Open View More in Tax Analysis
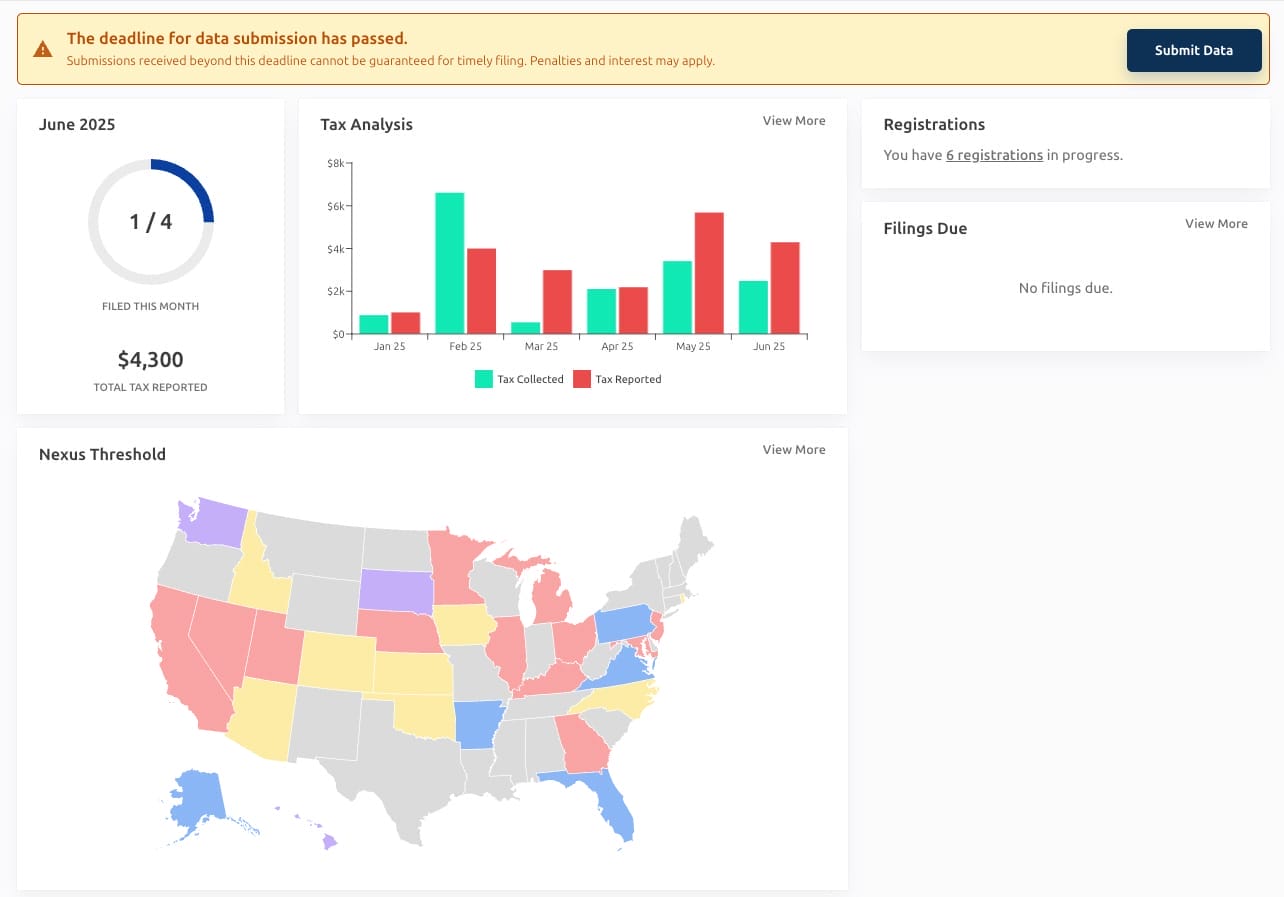1284x897 pixels. coord(793,121)
